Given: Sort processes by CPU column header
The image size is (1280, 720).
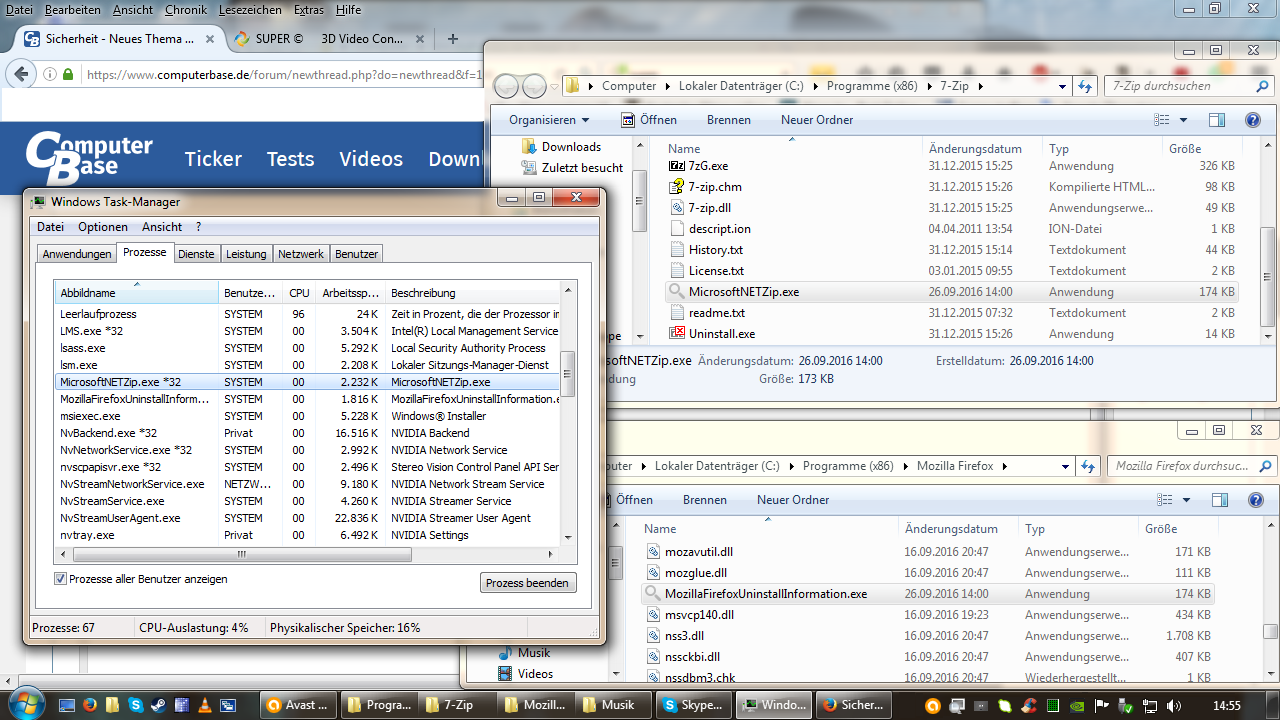Looking at the screenshot, I should (x=299, y=293).
